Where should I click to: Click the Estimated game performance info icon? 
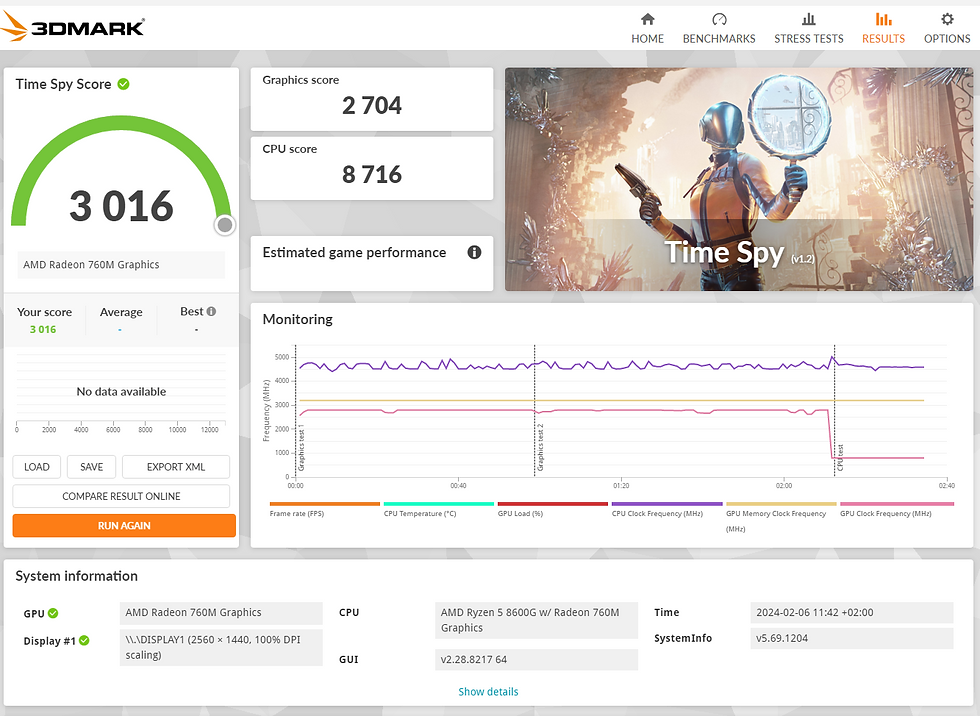pyautogui.click(x=474, y=252)
